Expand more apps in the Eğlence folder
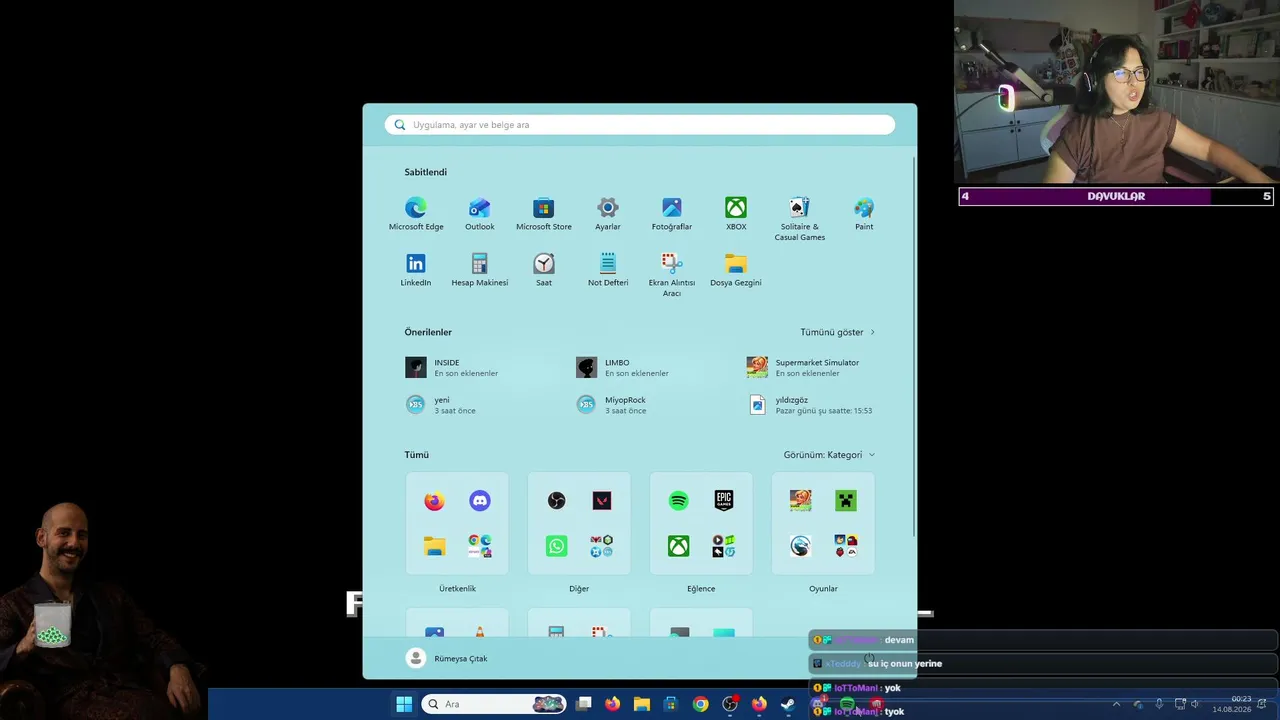The height and width of the screenshot is (720, 1280). coord(724,546)
